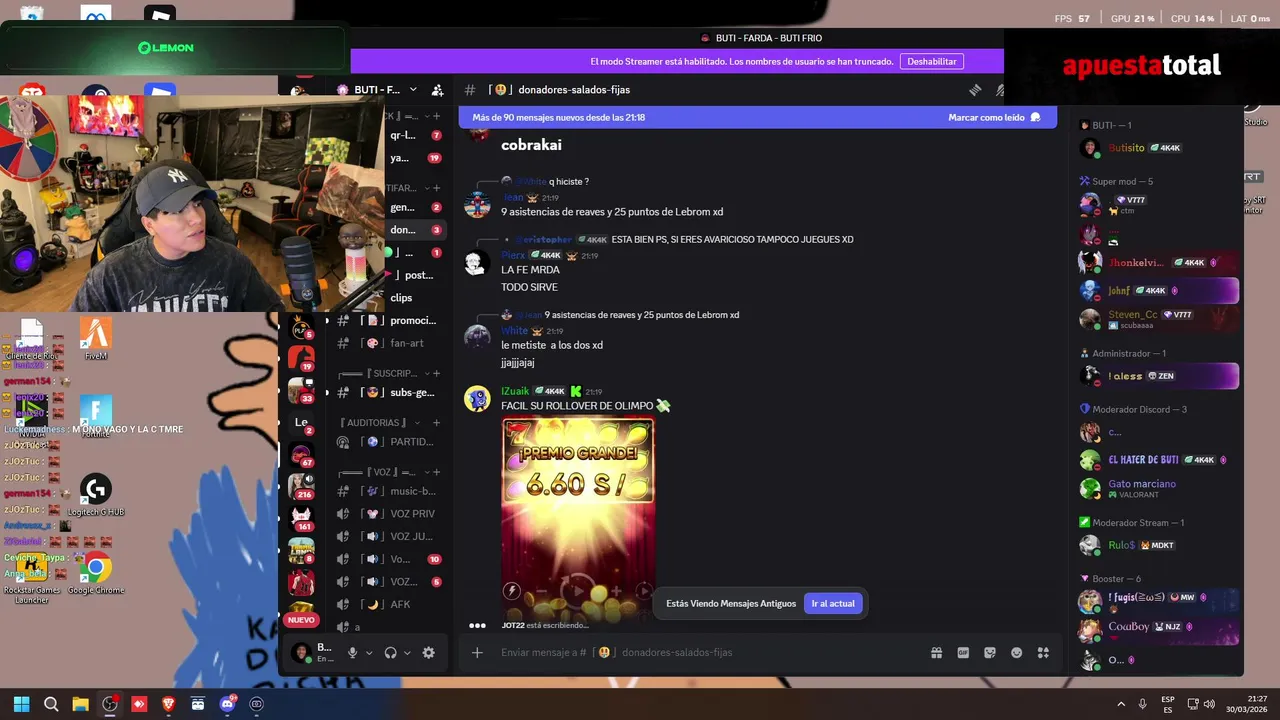Add channel to SUSCRIP... category plus

(437, 373)
